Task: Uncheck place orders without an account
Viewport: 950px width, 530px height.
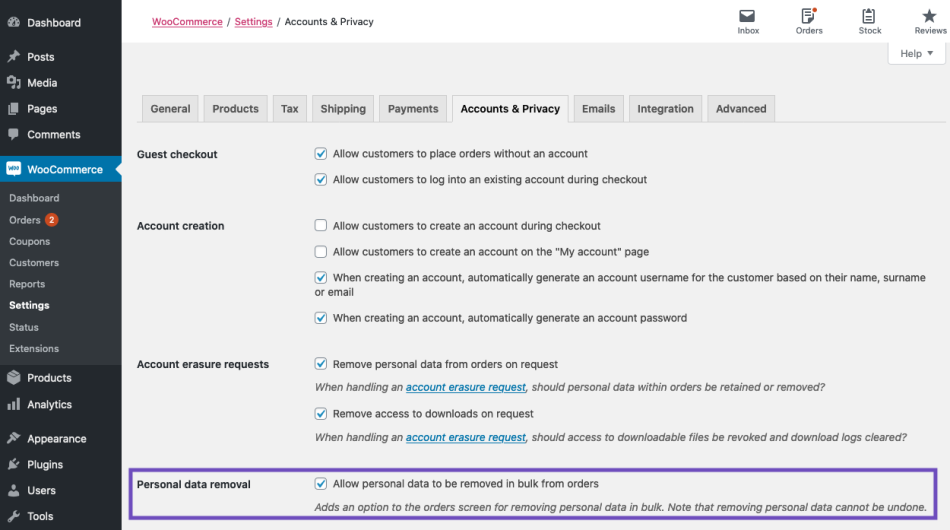Action: coord(321,154)
